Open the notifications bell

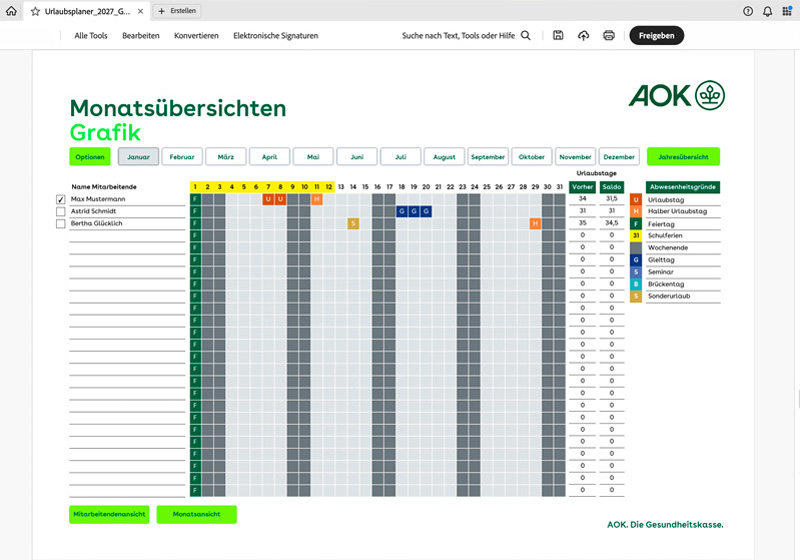click(x=767, y=11)
